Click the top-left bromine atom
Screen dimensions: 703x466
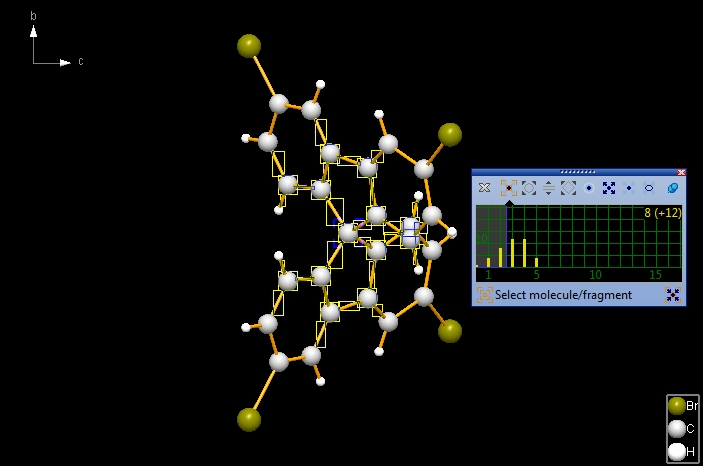249,46
